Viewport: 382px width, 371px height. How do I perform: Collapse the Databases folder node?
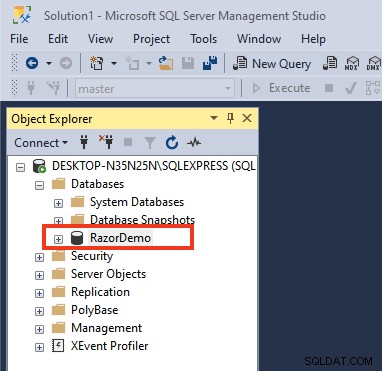(39, 185)
